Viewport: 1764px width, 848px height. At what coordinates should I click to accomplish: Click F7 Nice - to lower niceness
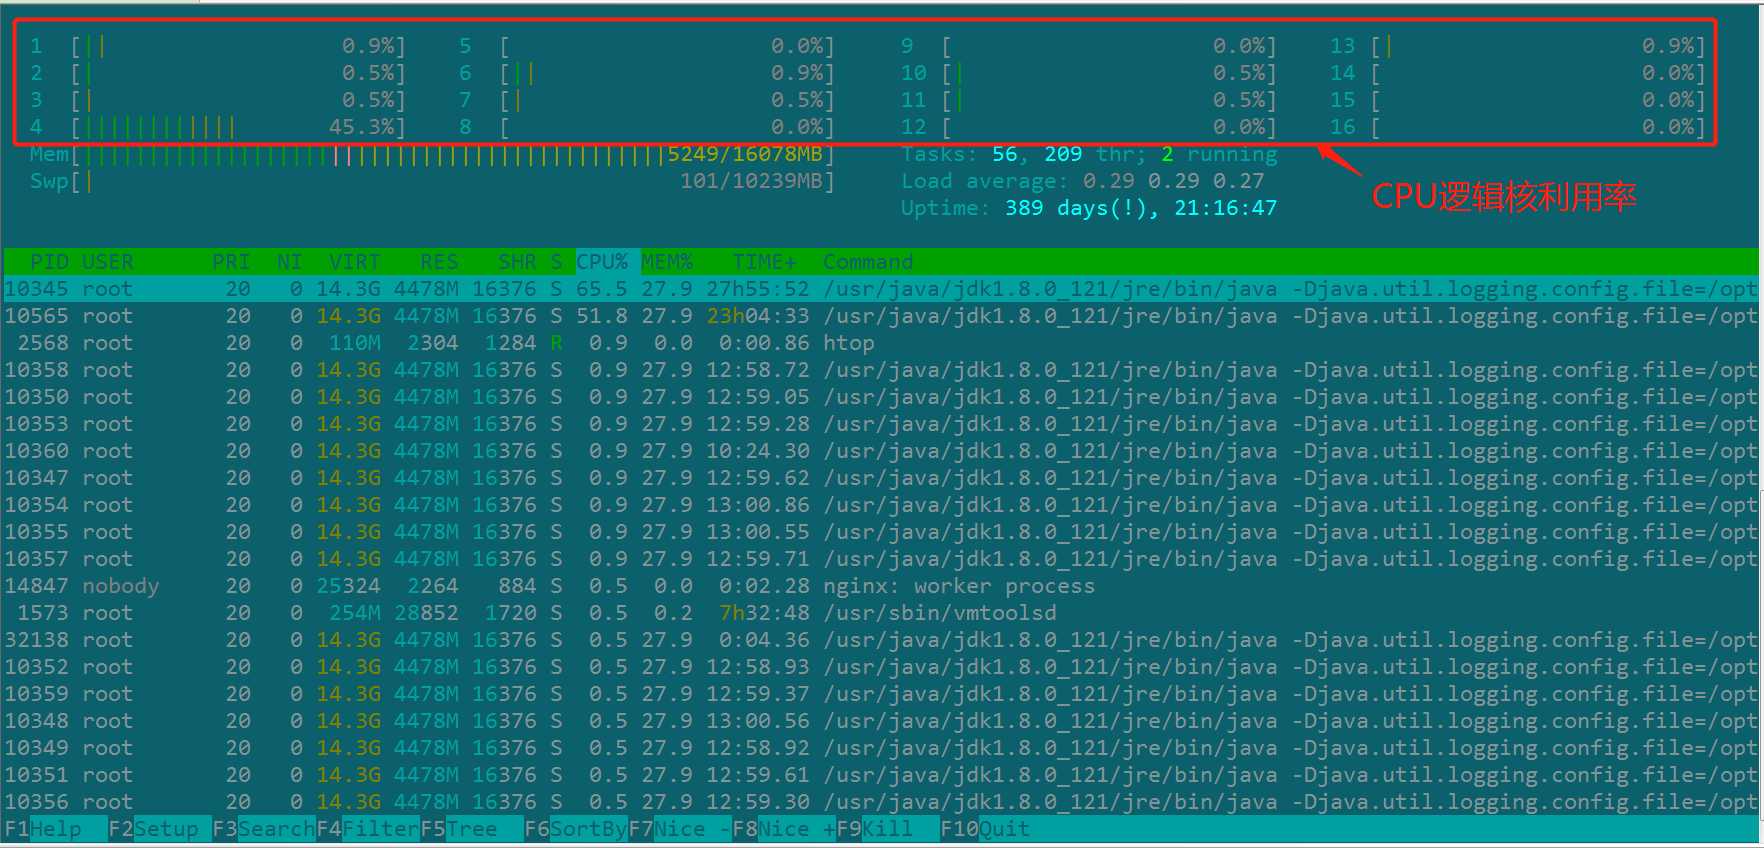point(679,829)
